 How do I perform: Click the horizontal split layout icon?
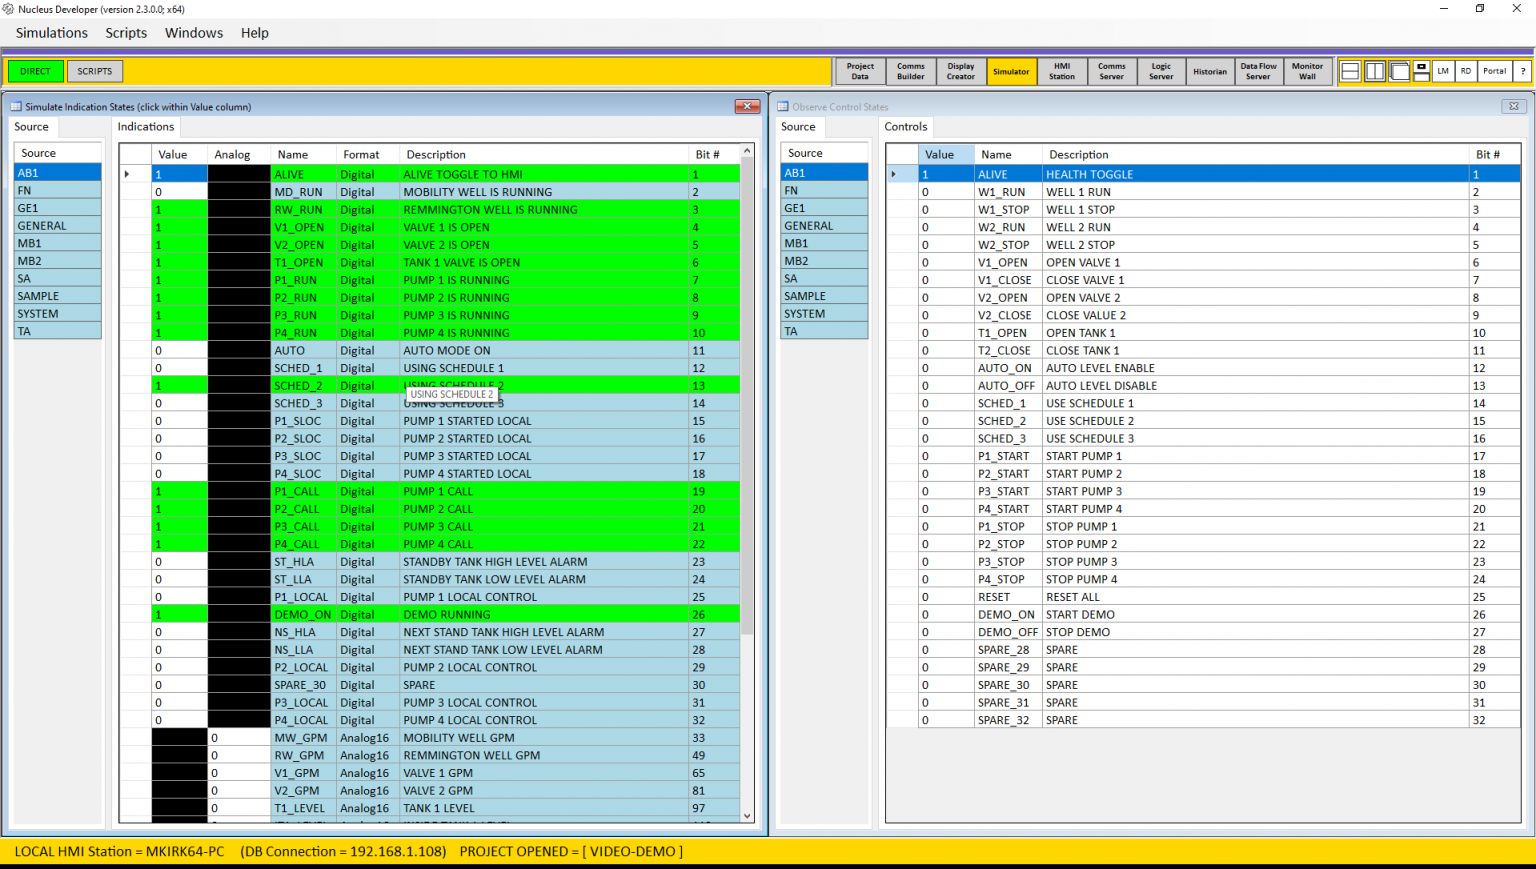[1350, 71]
